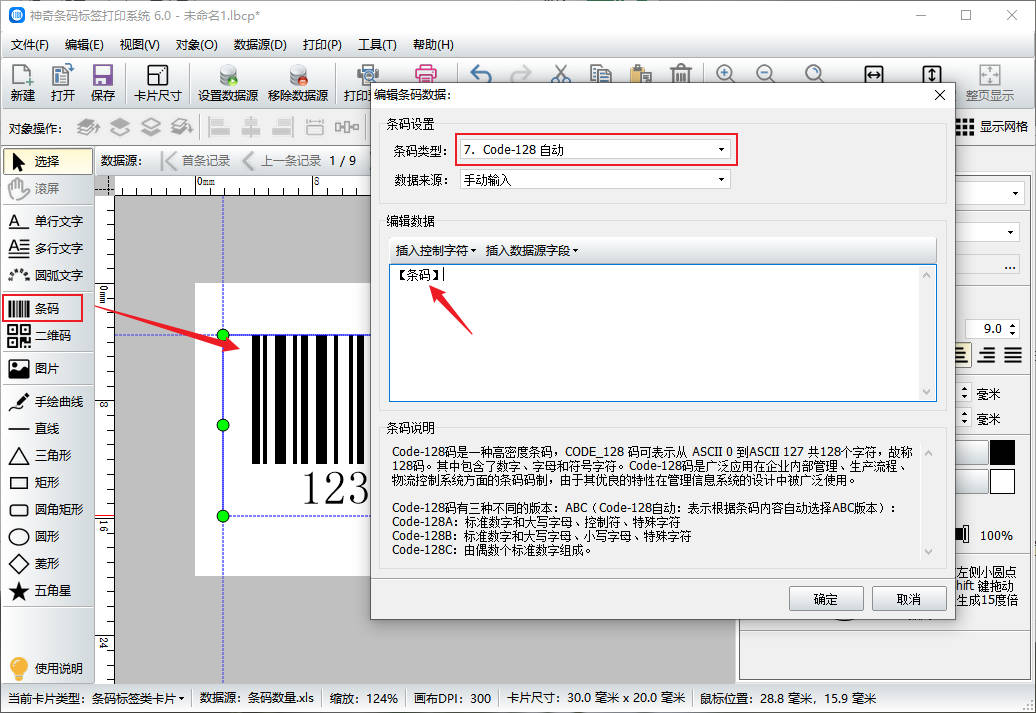Image resolution: width=1036 pixels, height=713 pixels.
Task: Toggle right text alignment in the side panel
Action: tap(986, 356)
